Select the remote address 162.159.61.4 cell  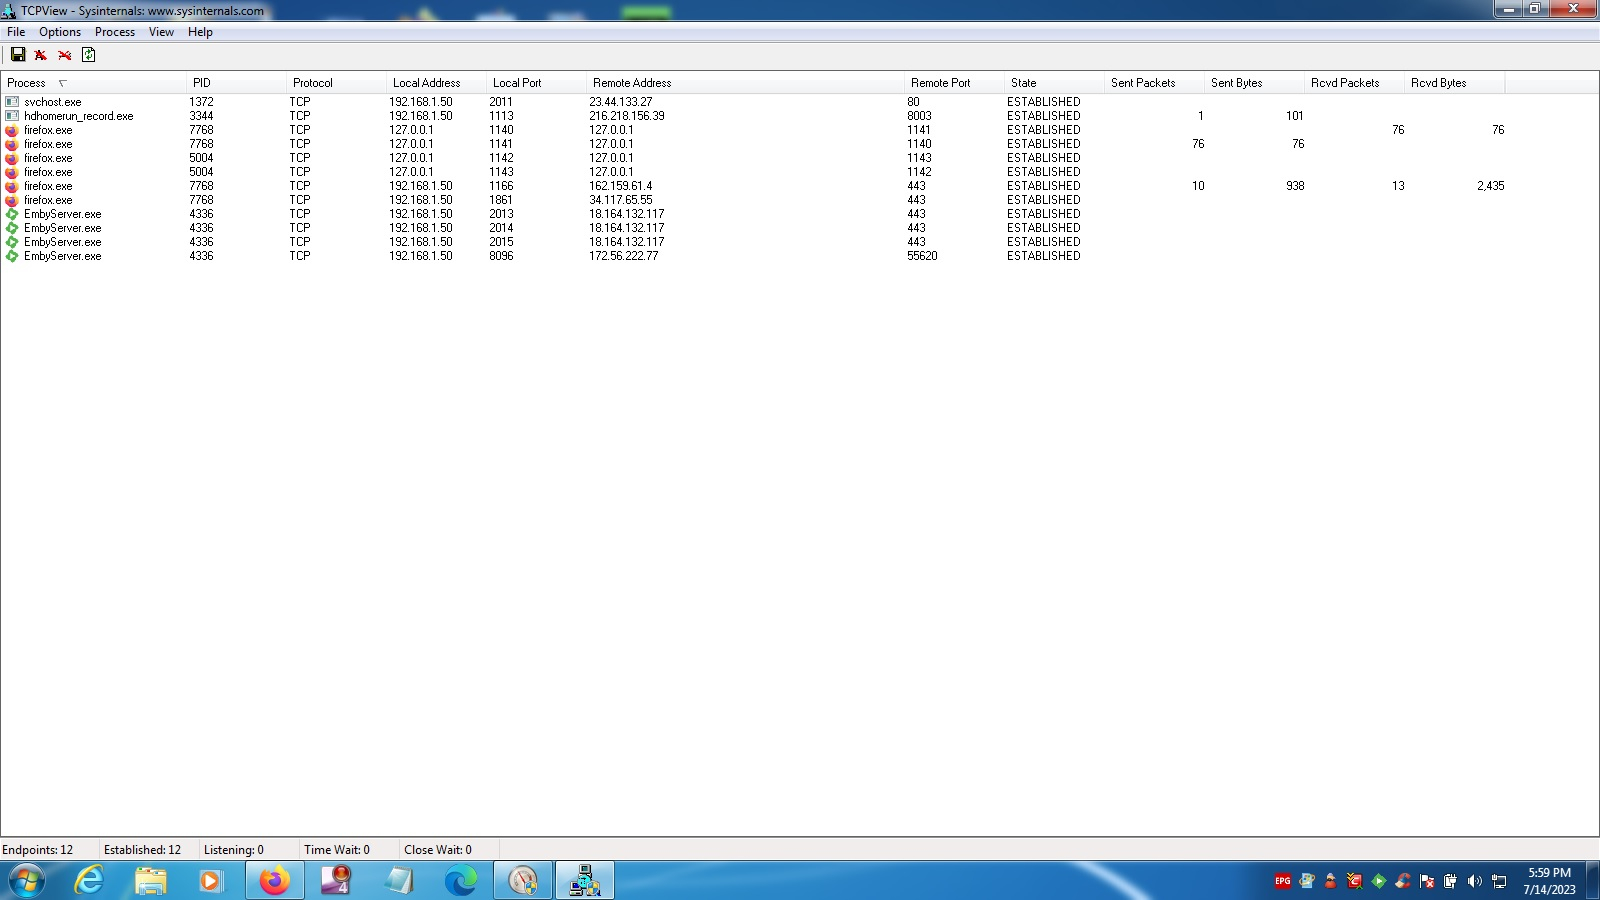click(x=621, y=186)
